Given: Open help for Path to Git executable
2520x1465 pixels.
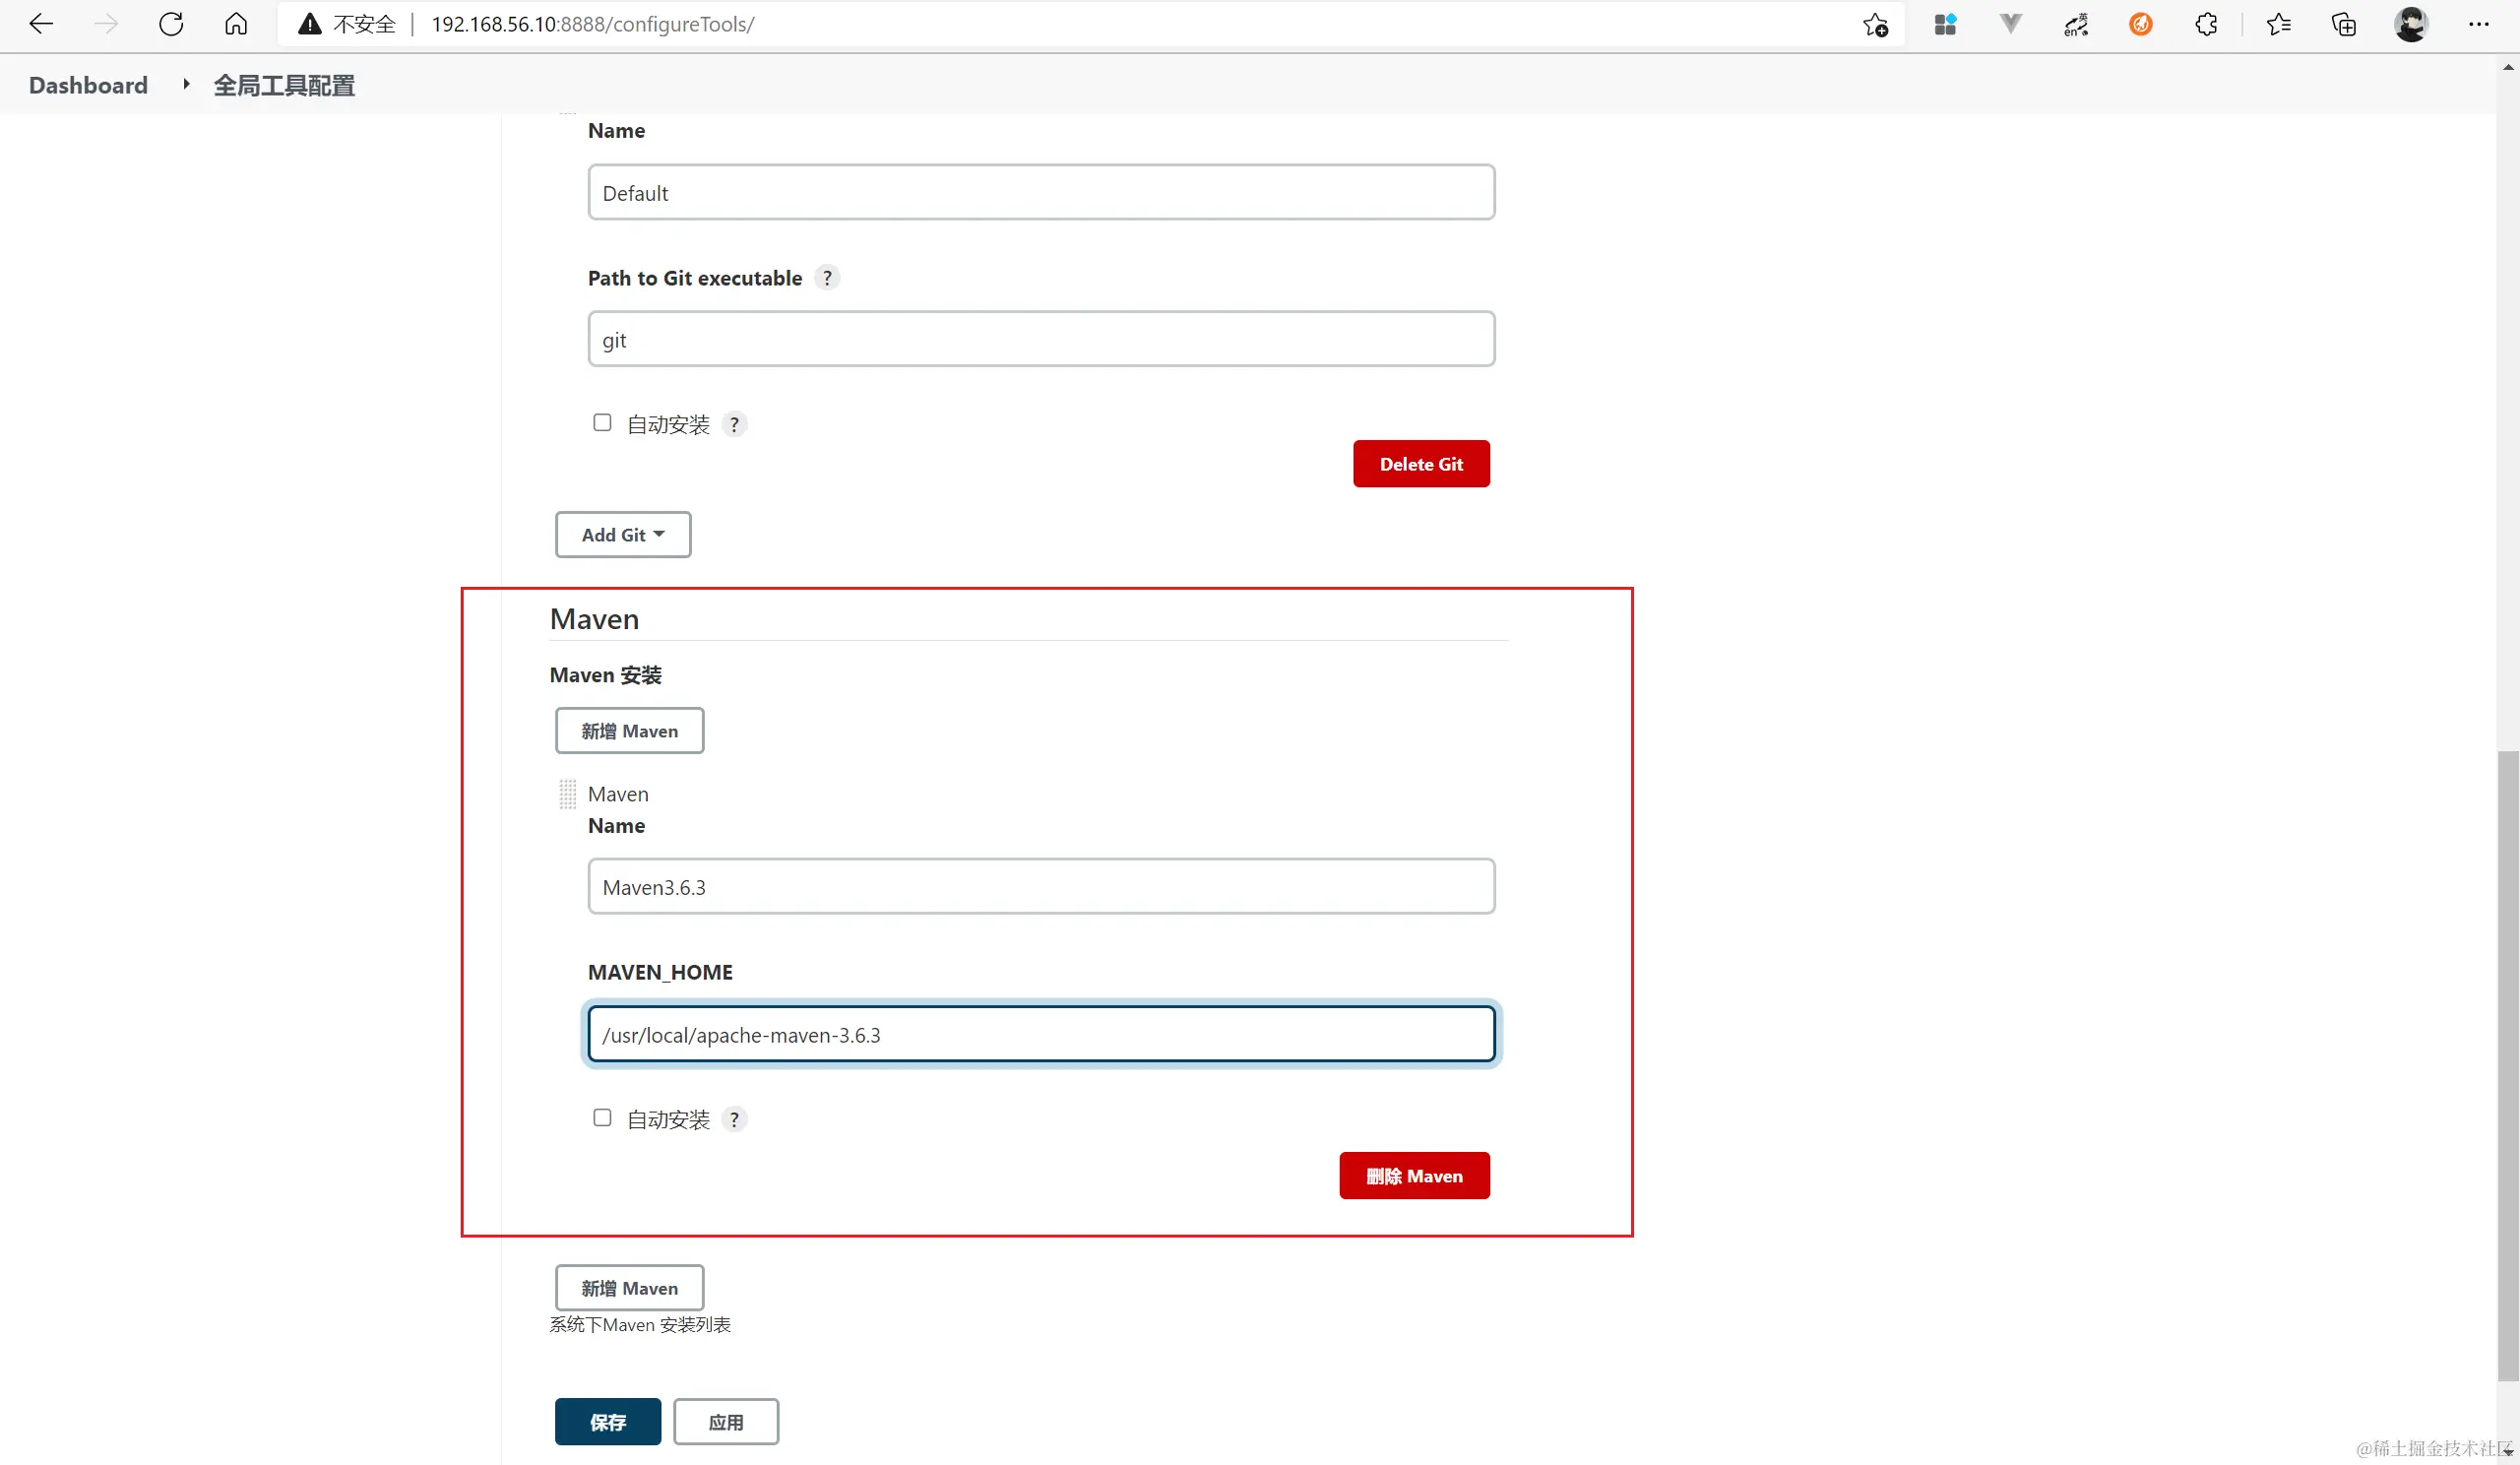Looking at the screenshot, I should (x=827, y=278).
